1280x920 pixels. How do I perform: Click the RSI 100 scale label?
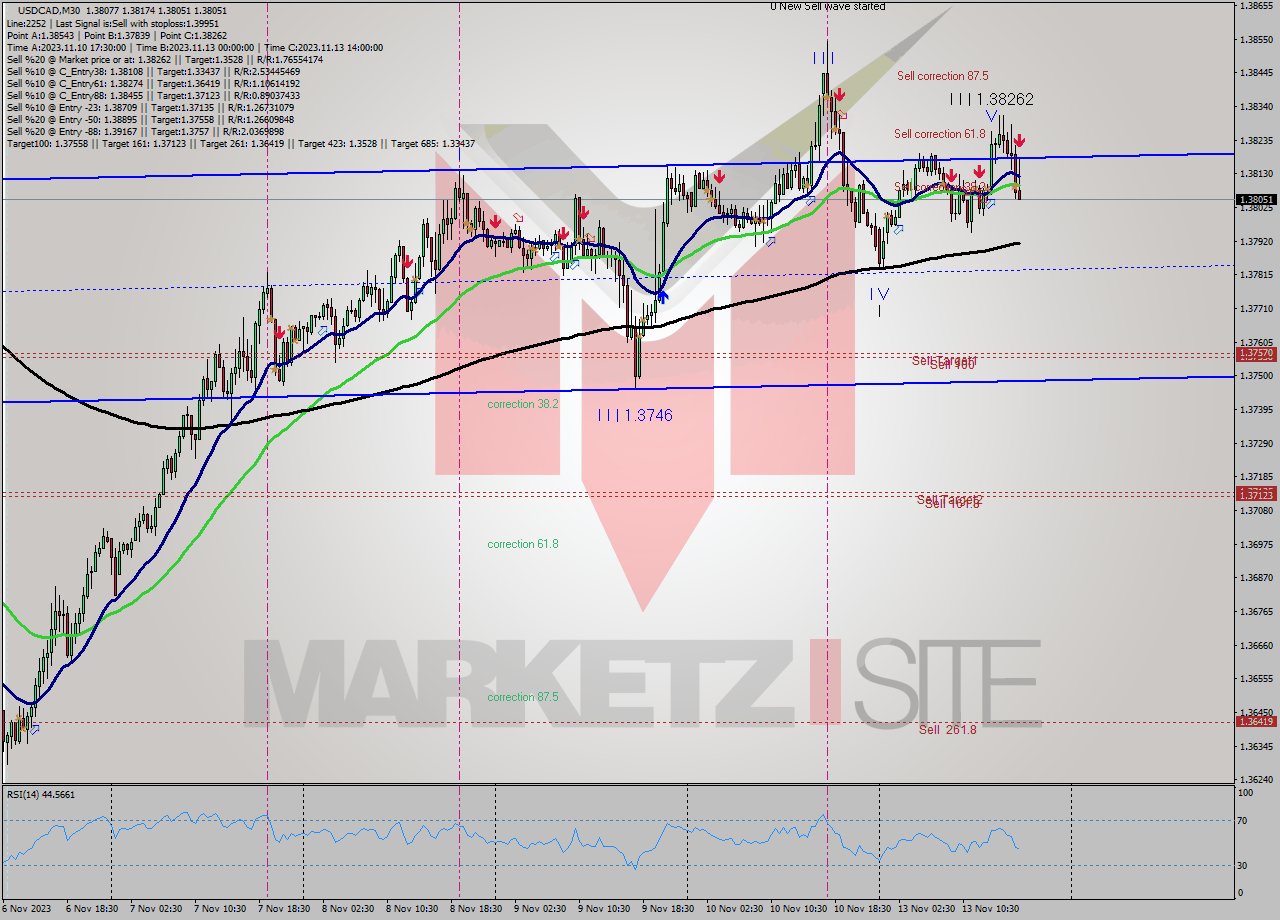tap(1247, 793)
